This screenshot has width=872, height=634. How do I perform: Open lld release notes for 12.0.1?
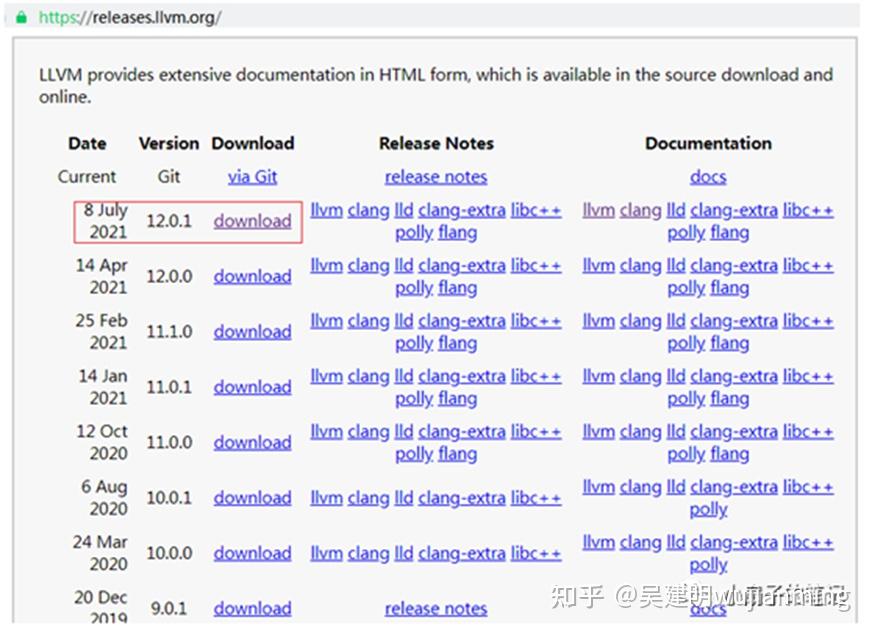point(404,210)
